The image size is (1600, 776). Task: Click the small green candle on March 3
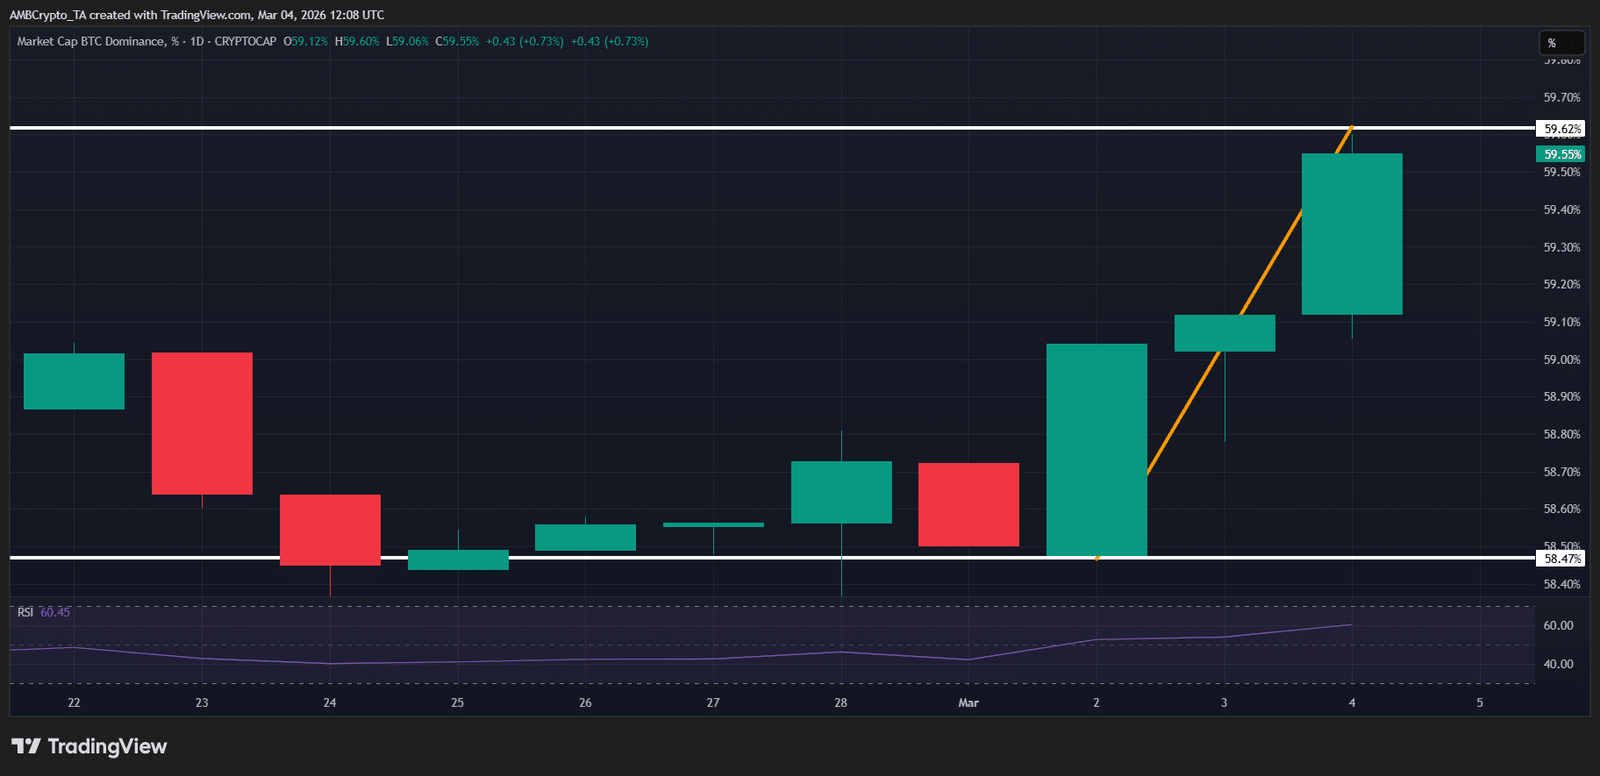[1224, 333]
